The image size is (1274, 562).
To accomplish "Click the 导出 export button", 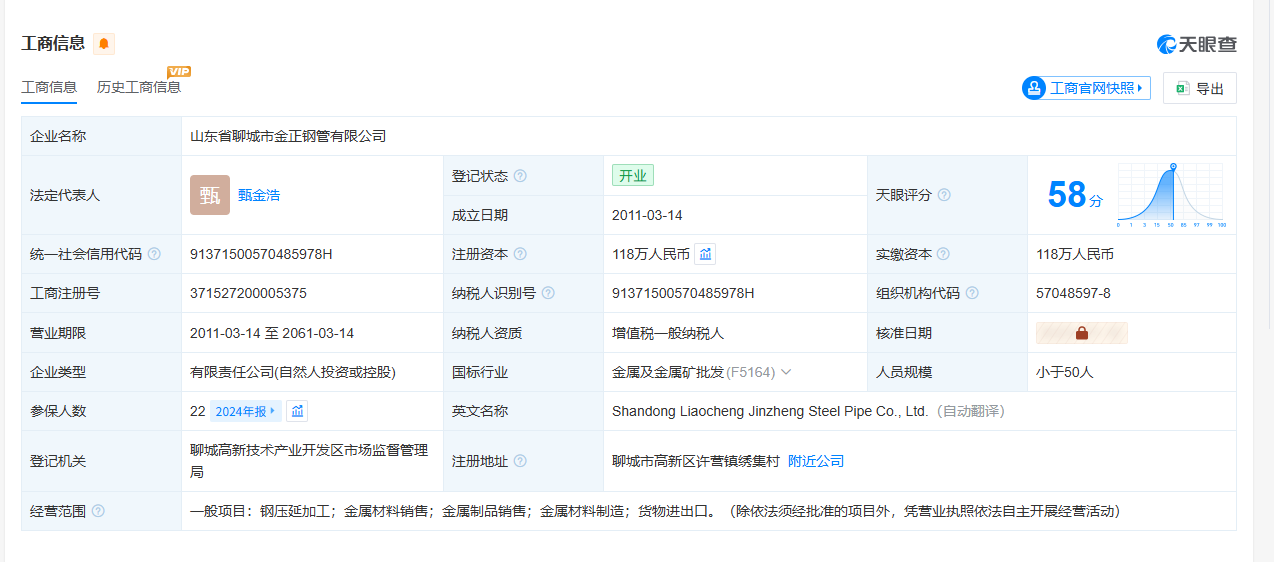I will [x=1200, y=88].
